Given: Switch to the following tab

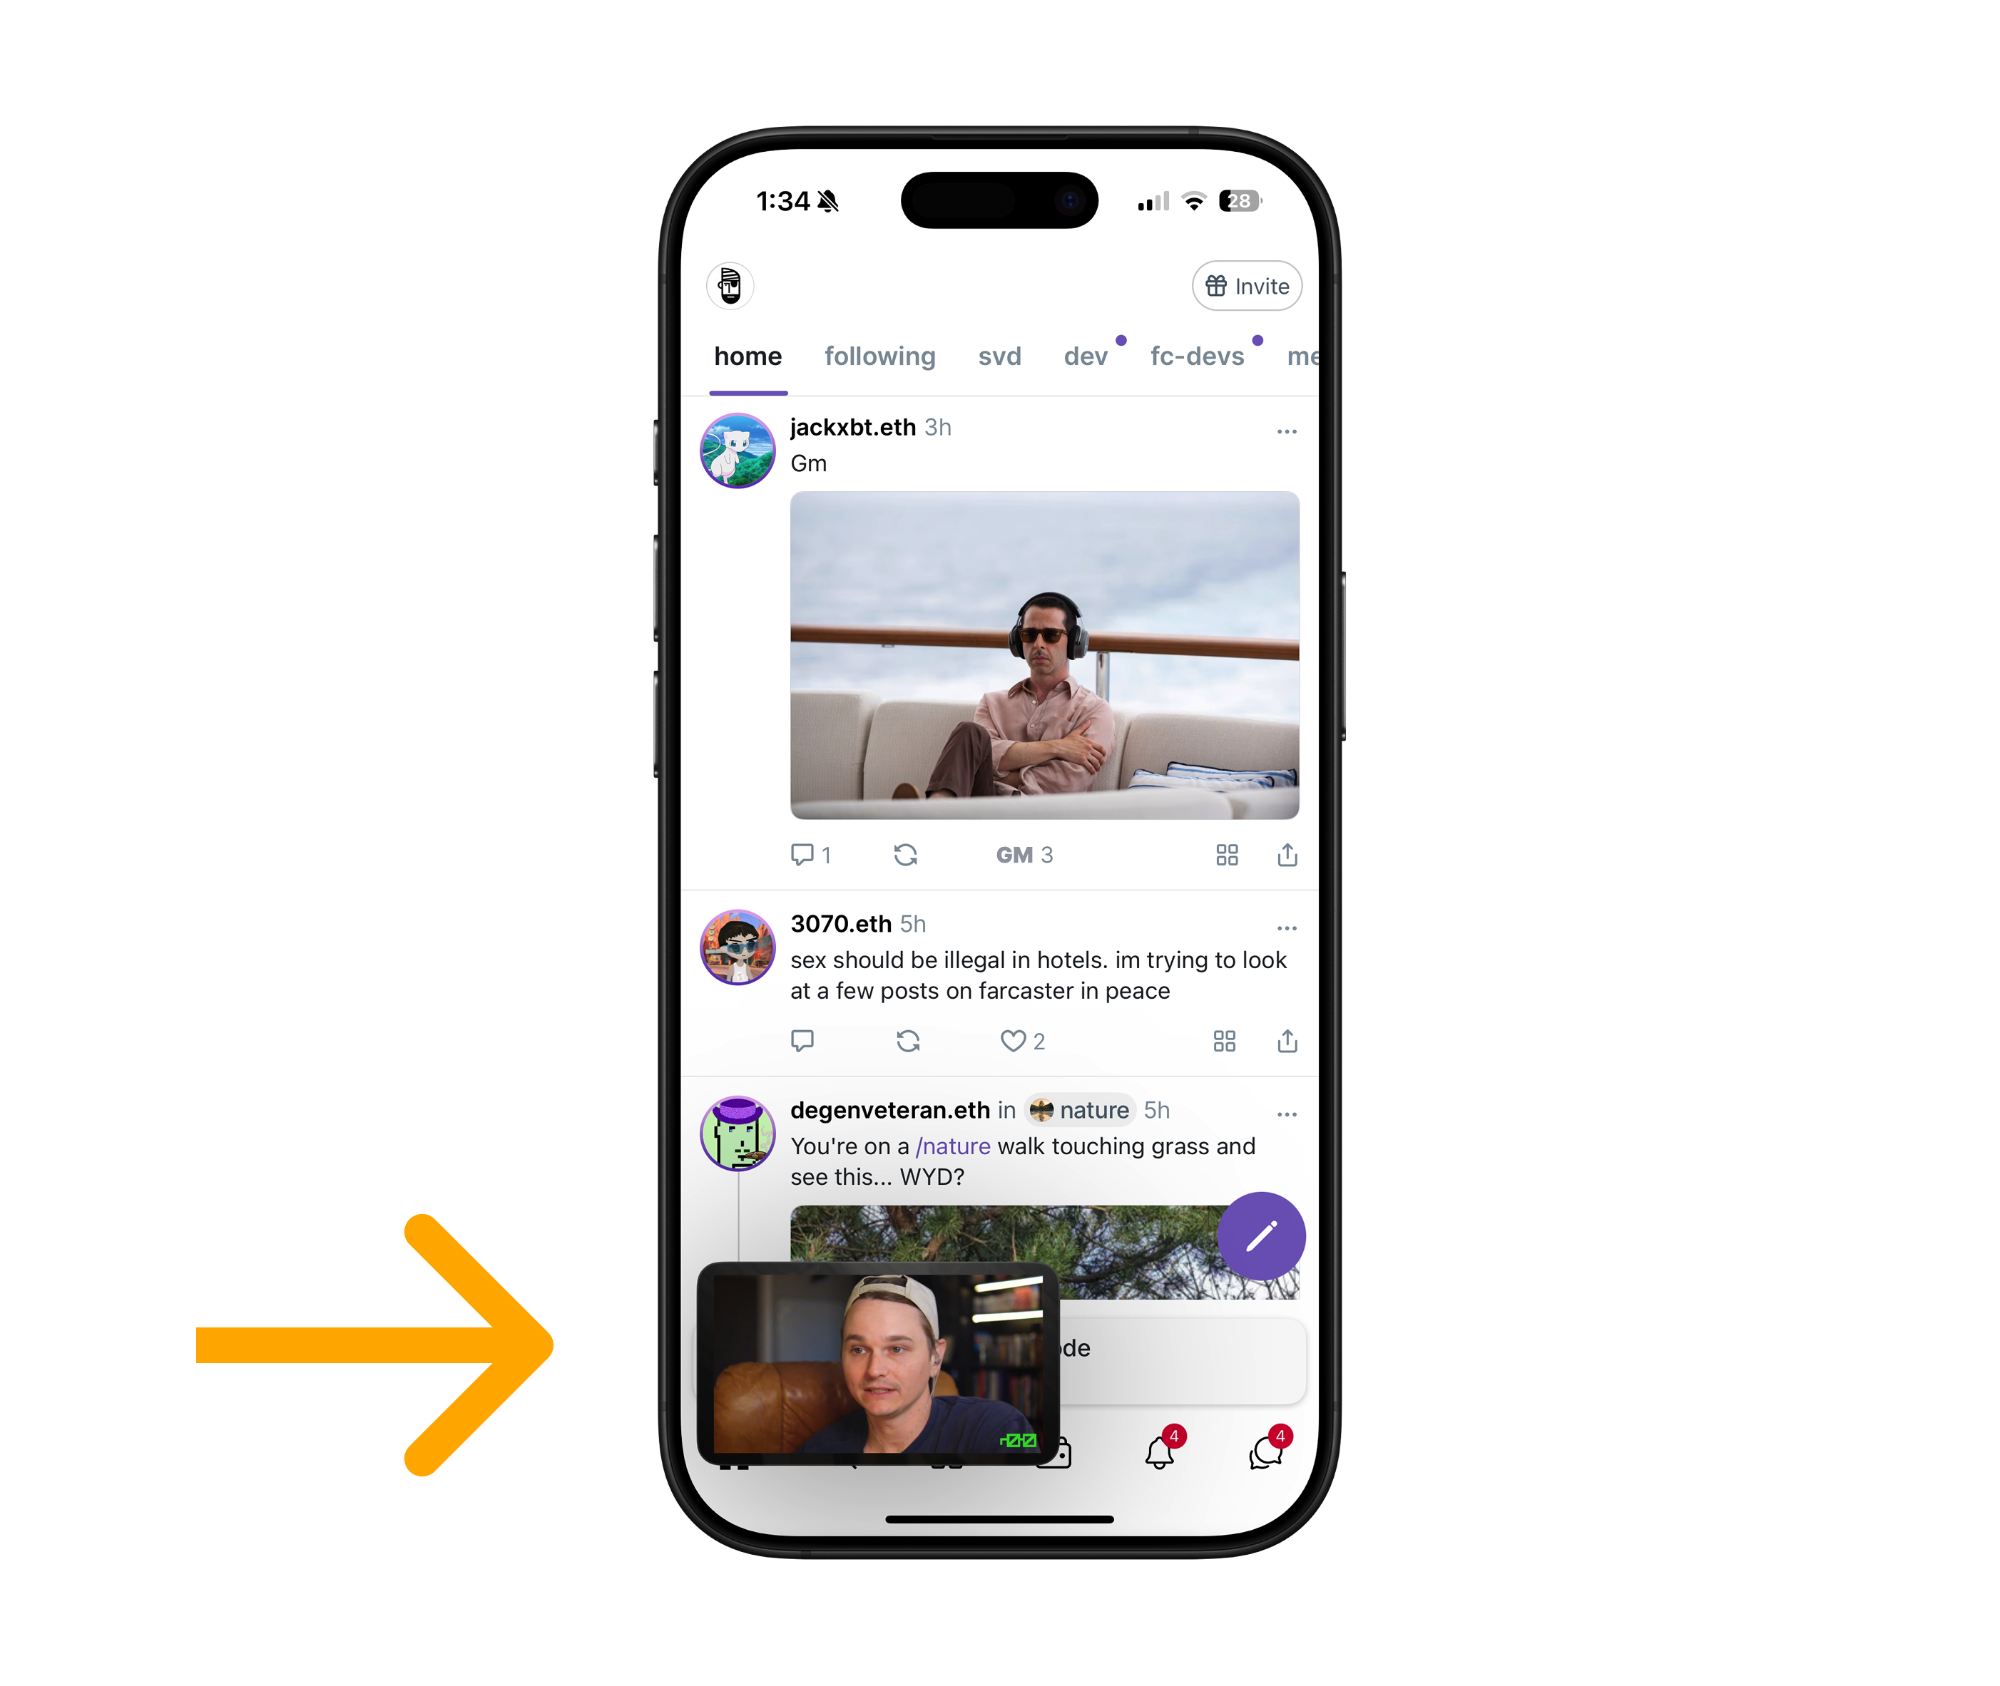Looking at the screenshot, I should click(880, 356).
